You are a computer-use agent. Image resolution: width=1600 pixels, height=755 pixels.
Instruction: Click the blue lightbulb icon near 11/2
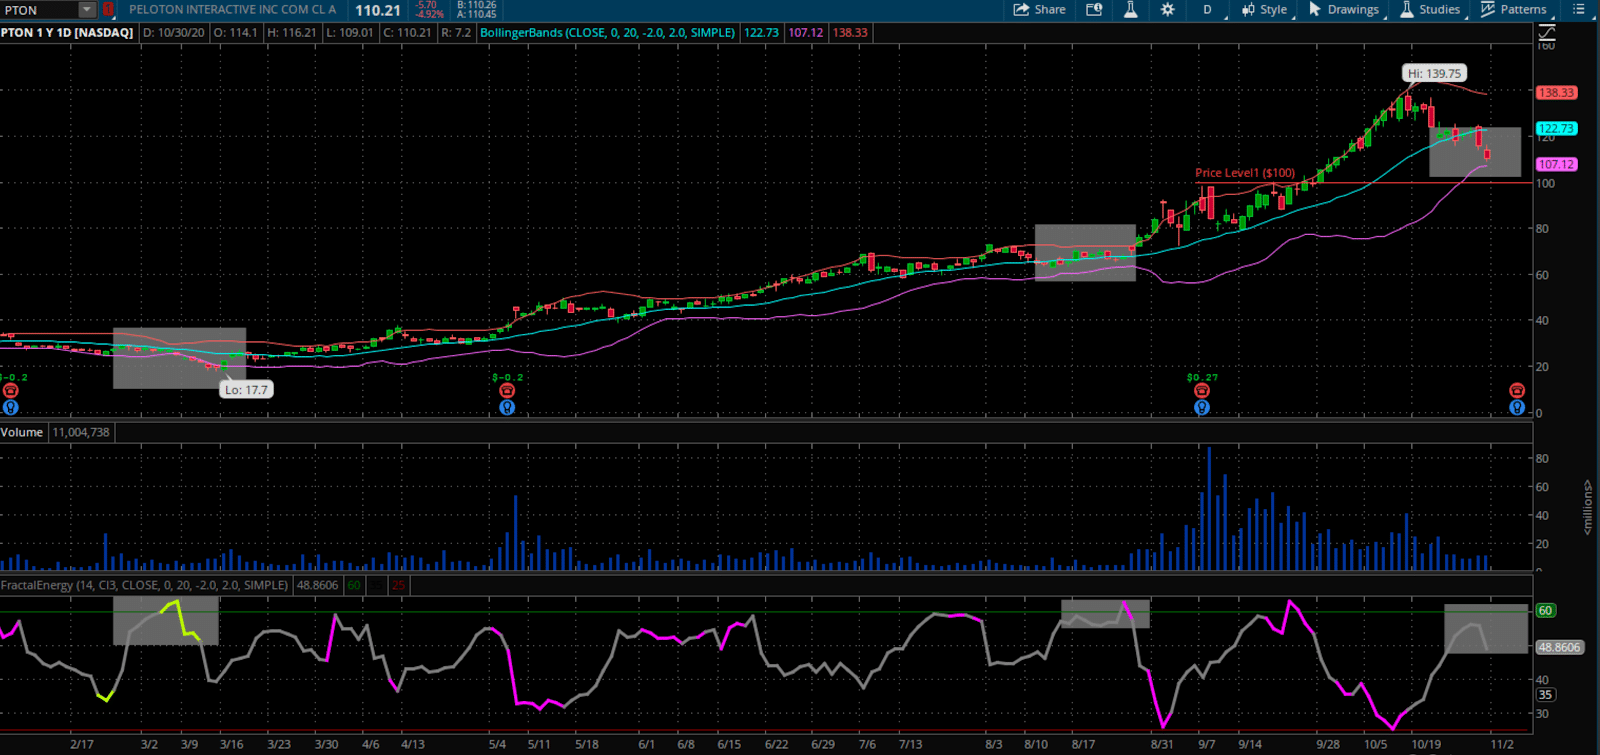coord(1517,407)
